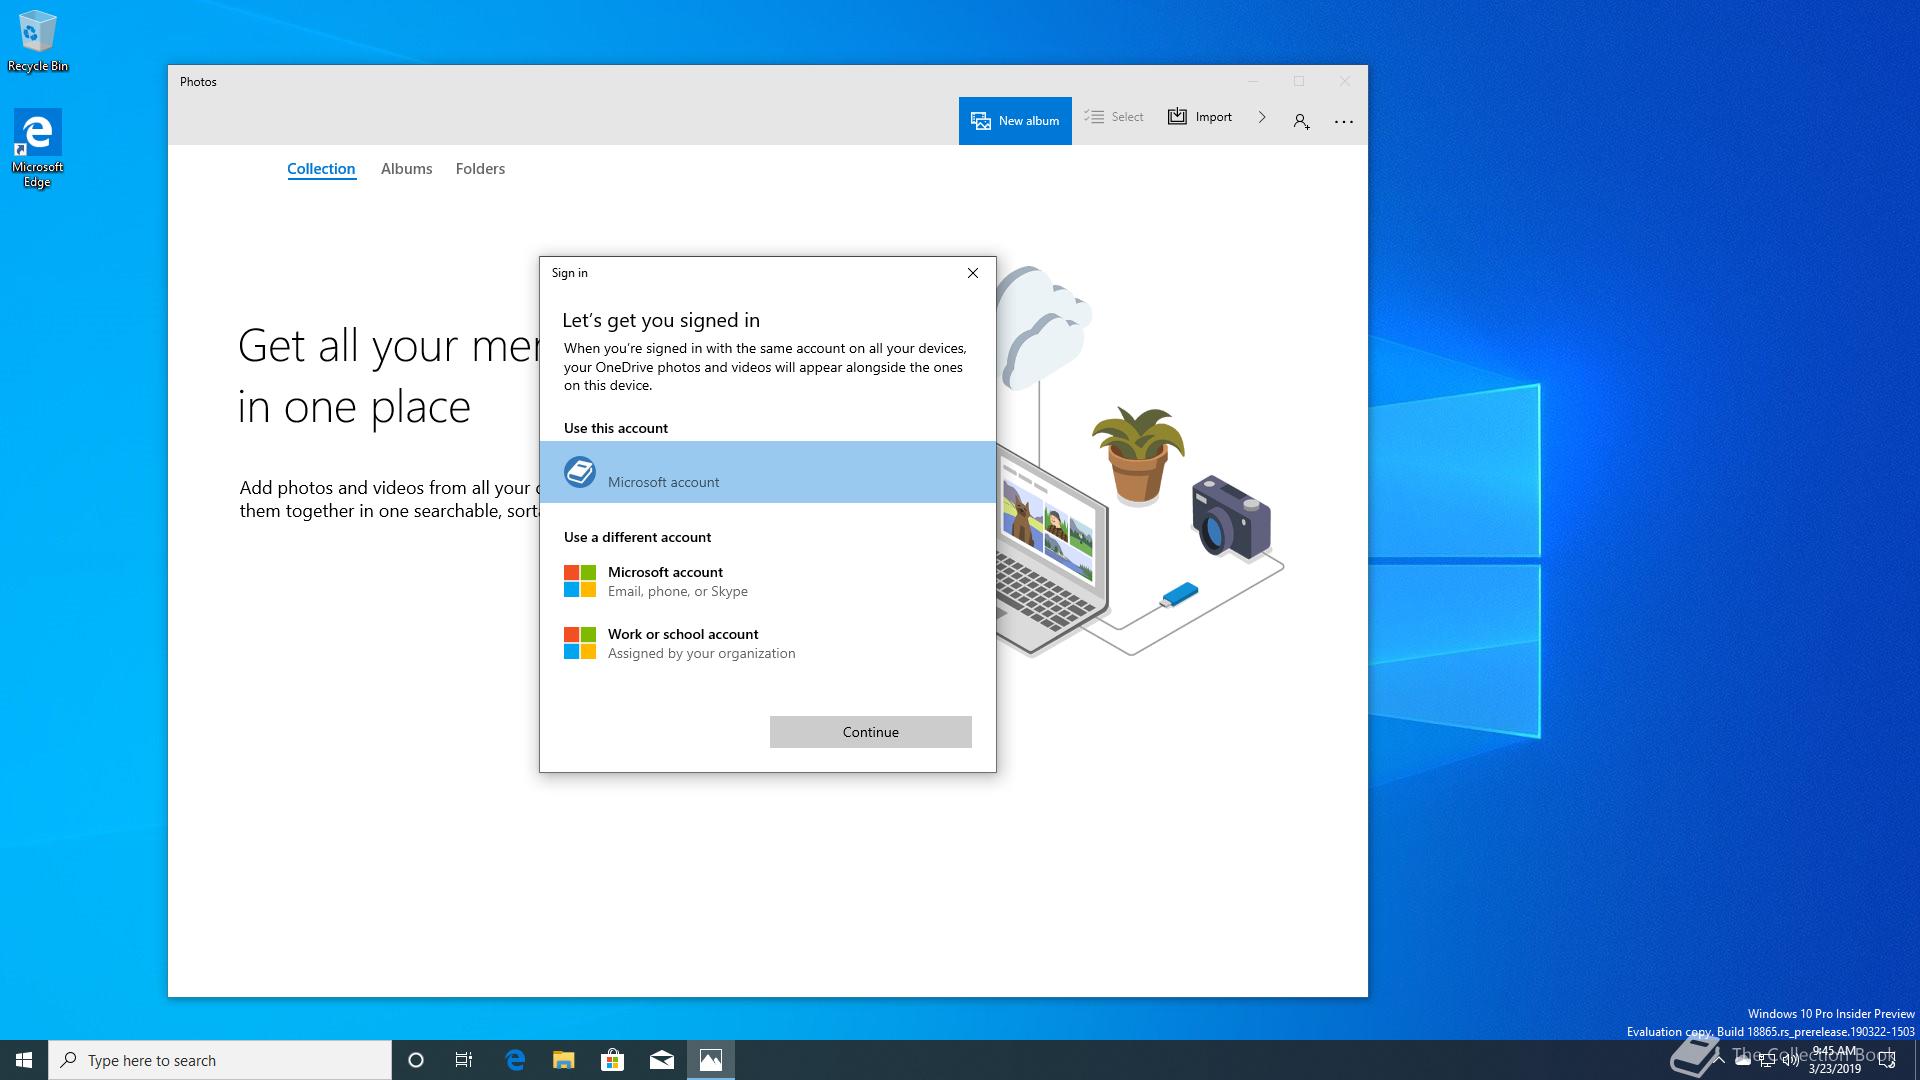Screen dimensions: 1920x1080
Task: Open the Mail app from the taskbar
Action: pyautogui.click(x=662, y=1060)
